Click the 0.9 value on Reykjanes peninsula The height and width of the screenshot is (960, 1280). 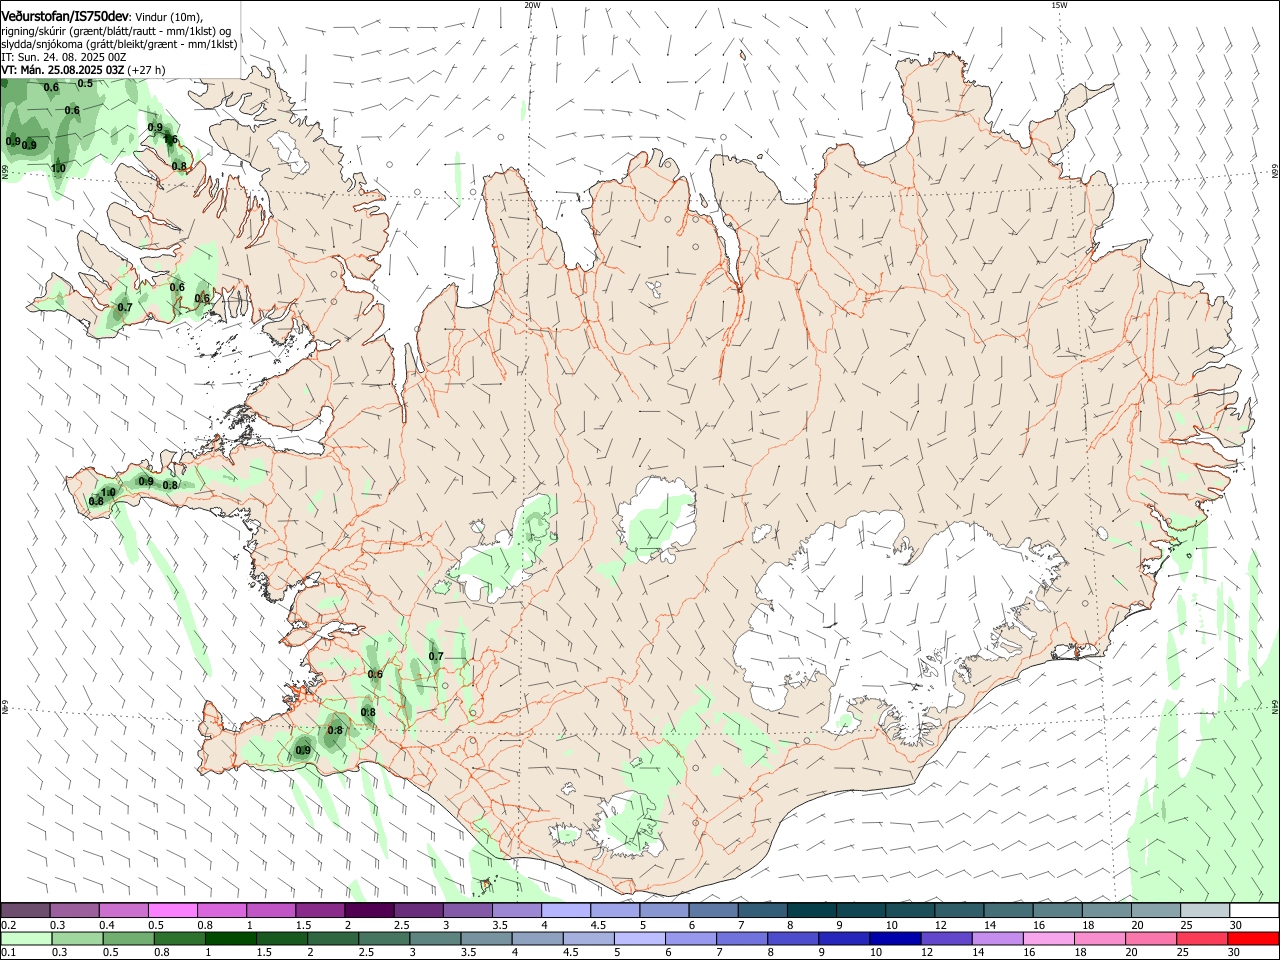[x=303, y=750]
